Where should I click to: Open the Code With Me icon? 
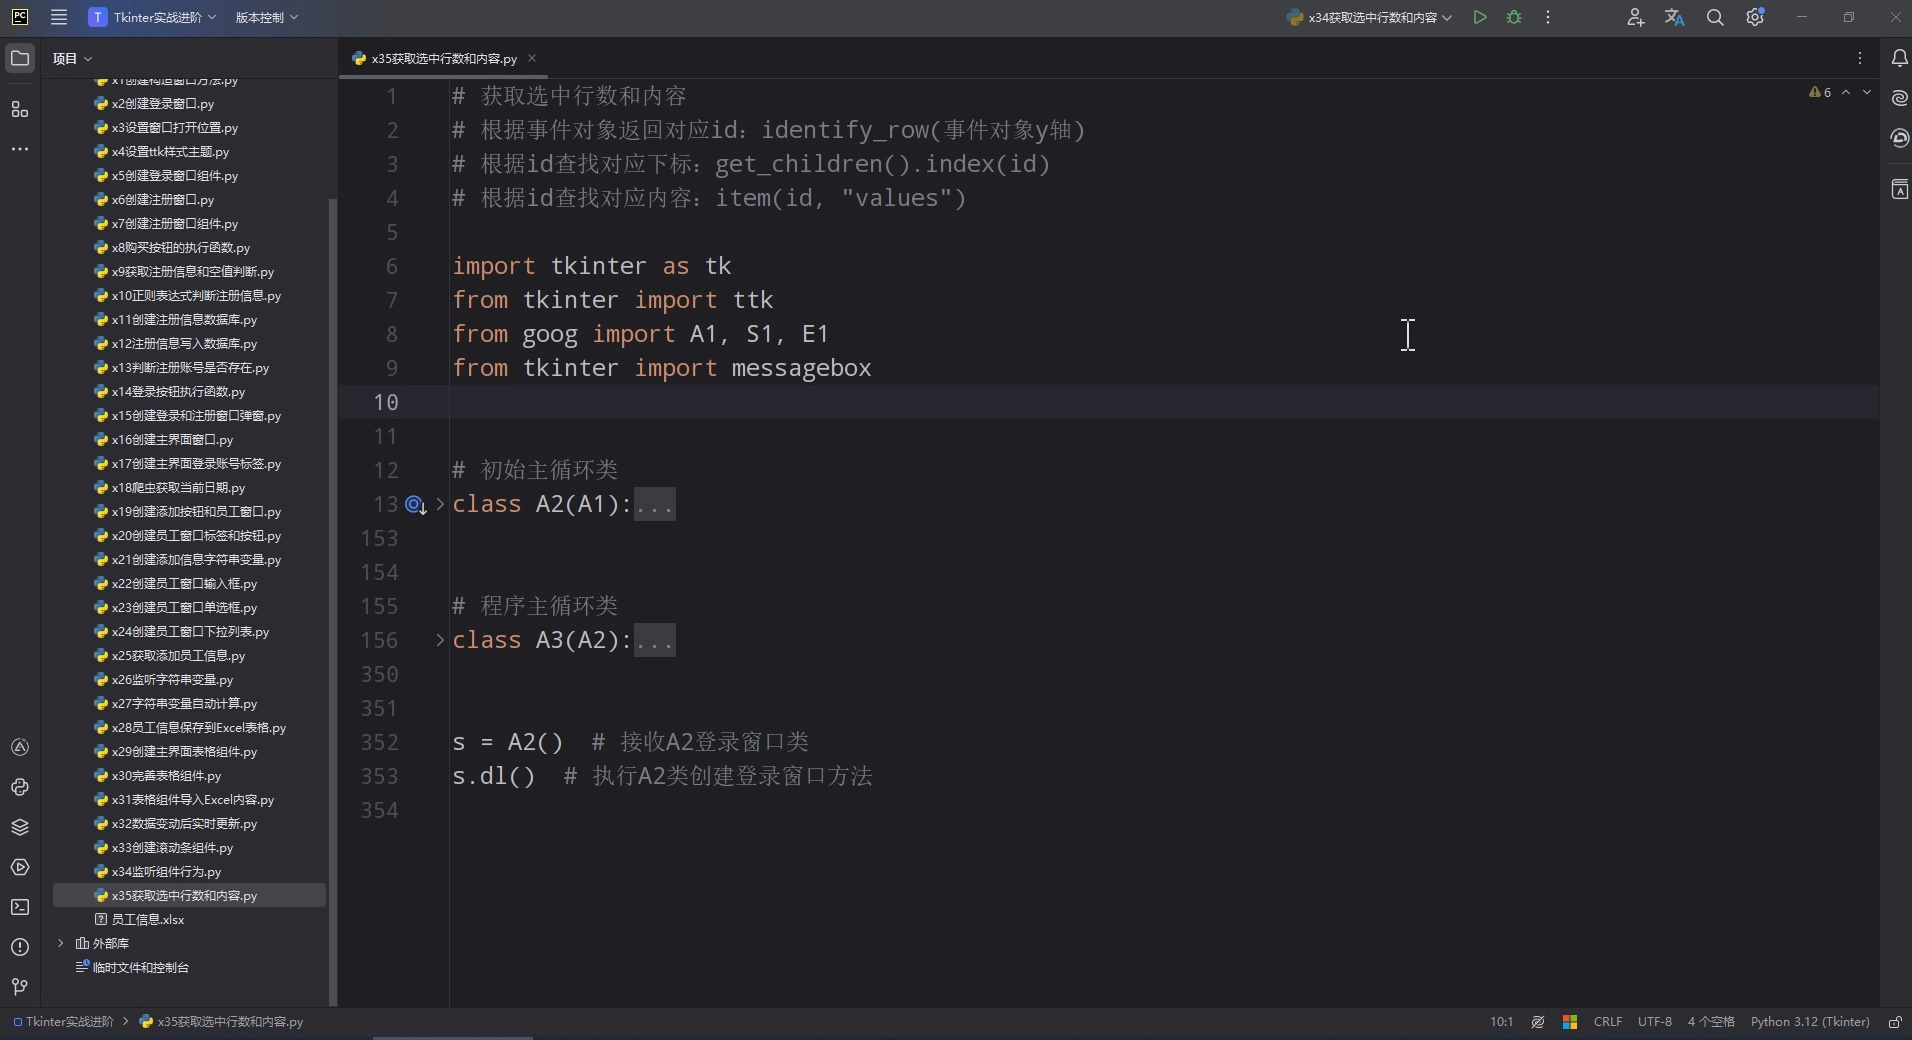coord(1636,17)
